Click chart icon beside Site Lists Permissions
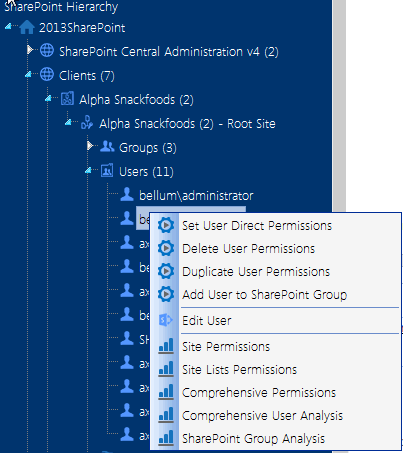The image size is (403, 453). click(166, 369)
